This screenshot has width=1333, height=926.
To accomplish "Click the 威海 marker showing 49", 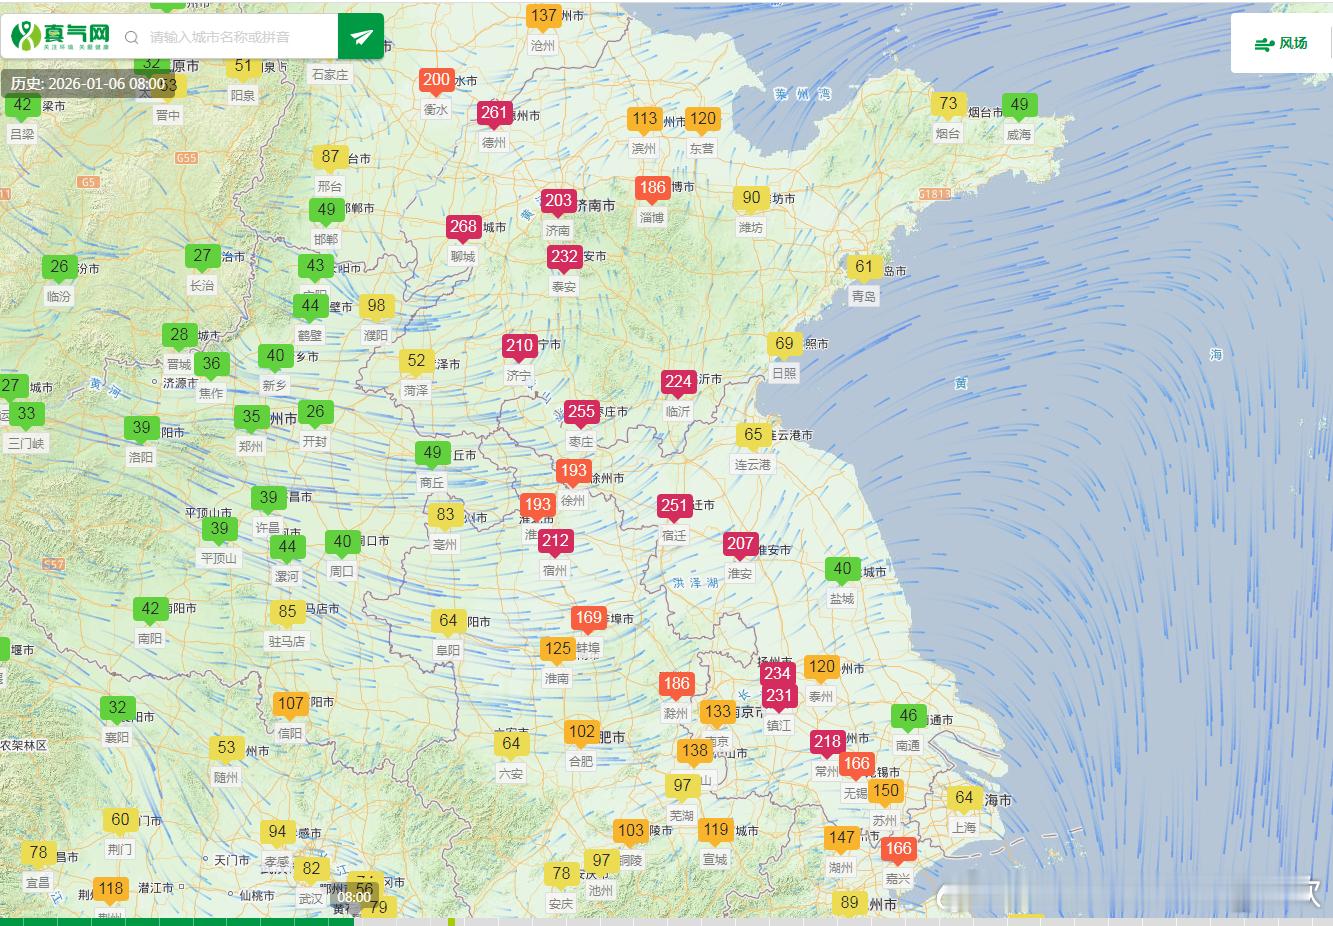I will coord(1019,105).
